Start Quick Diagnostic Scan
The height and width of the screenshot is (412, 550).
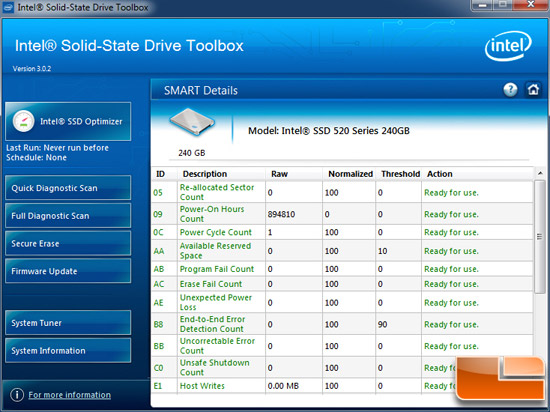click(x=68, y=188)
